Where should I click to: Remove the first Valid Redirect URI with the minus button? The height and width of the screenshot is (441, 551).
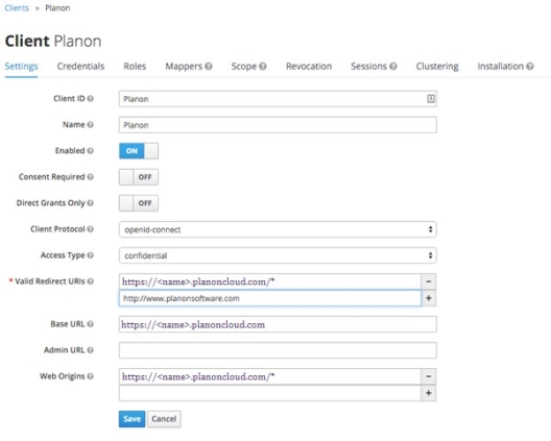(429, 281)
